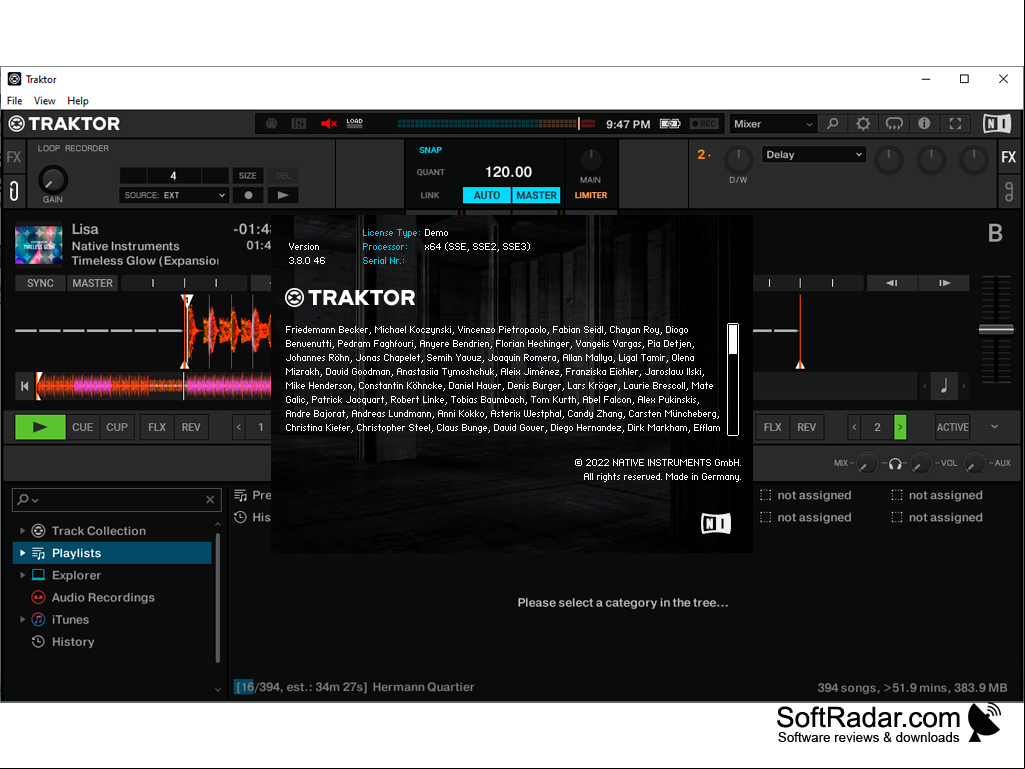
Task: Click the Loop Recorder record button
Action: (248, 195)
